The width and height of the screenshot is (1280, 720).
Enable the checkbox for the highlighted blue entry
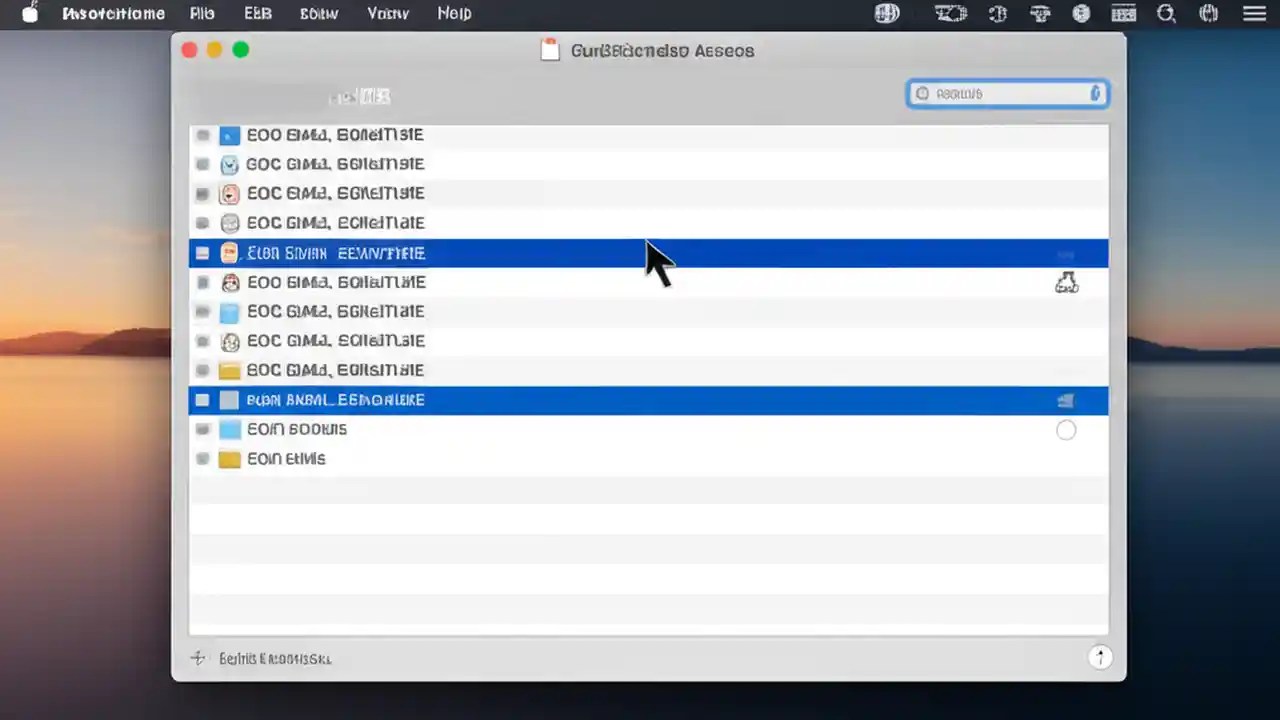[x=202, y=253]
